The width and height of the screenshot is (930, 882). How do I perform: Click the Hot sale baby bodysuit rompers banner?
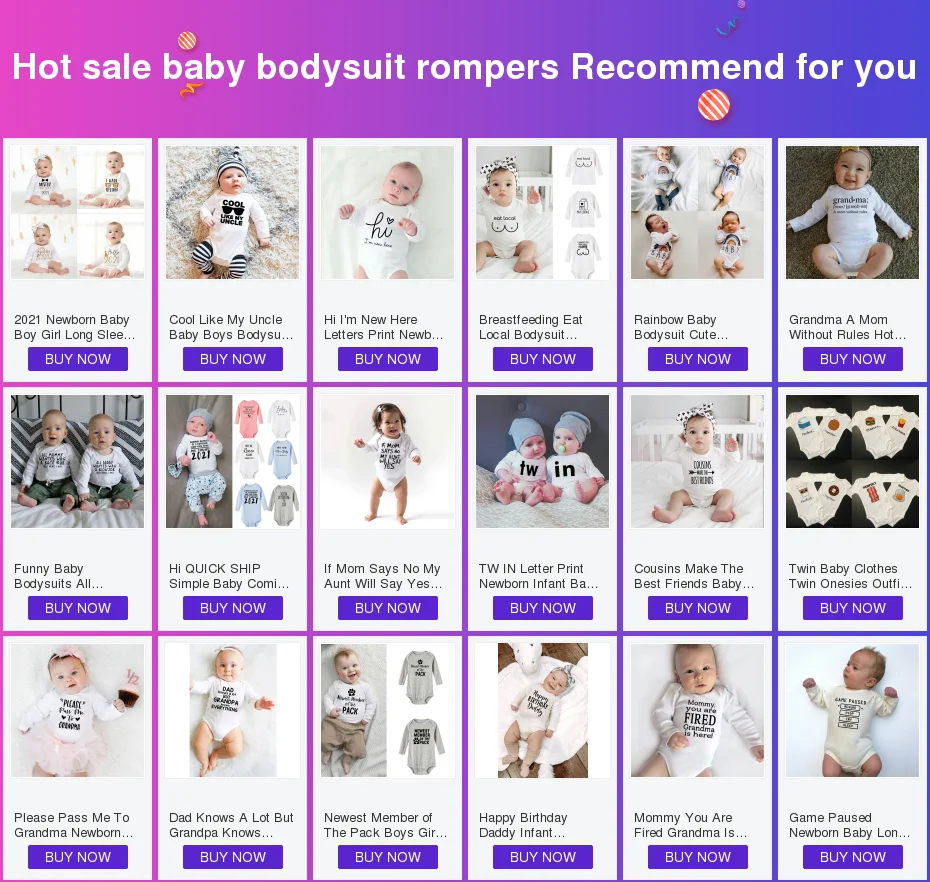pyautogui.click(x=465, y=66)
